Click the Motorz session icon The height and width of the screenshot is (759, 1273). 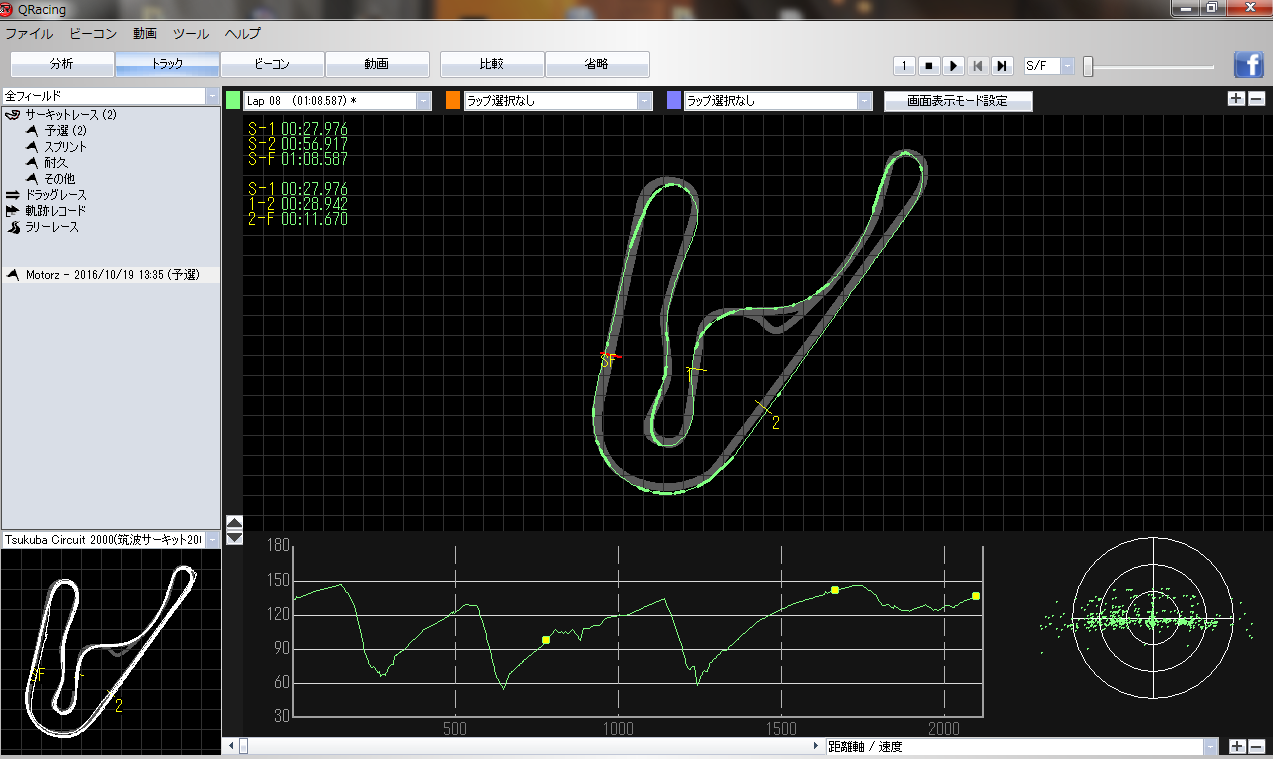(x=13, y=274)
